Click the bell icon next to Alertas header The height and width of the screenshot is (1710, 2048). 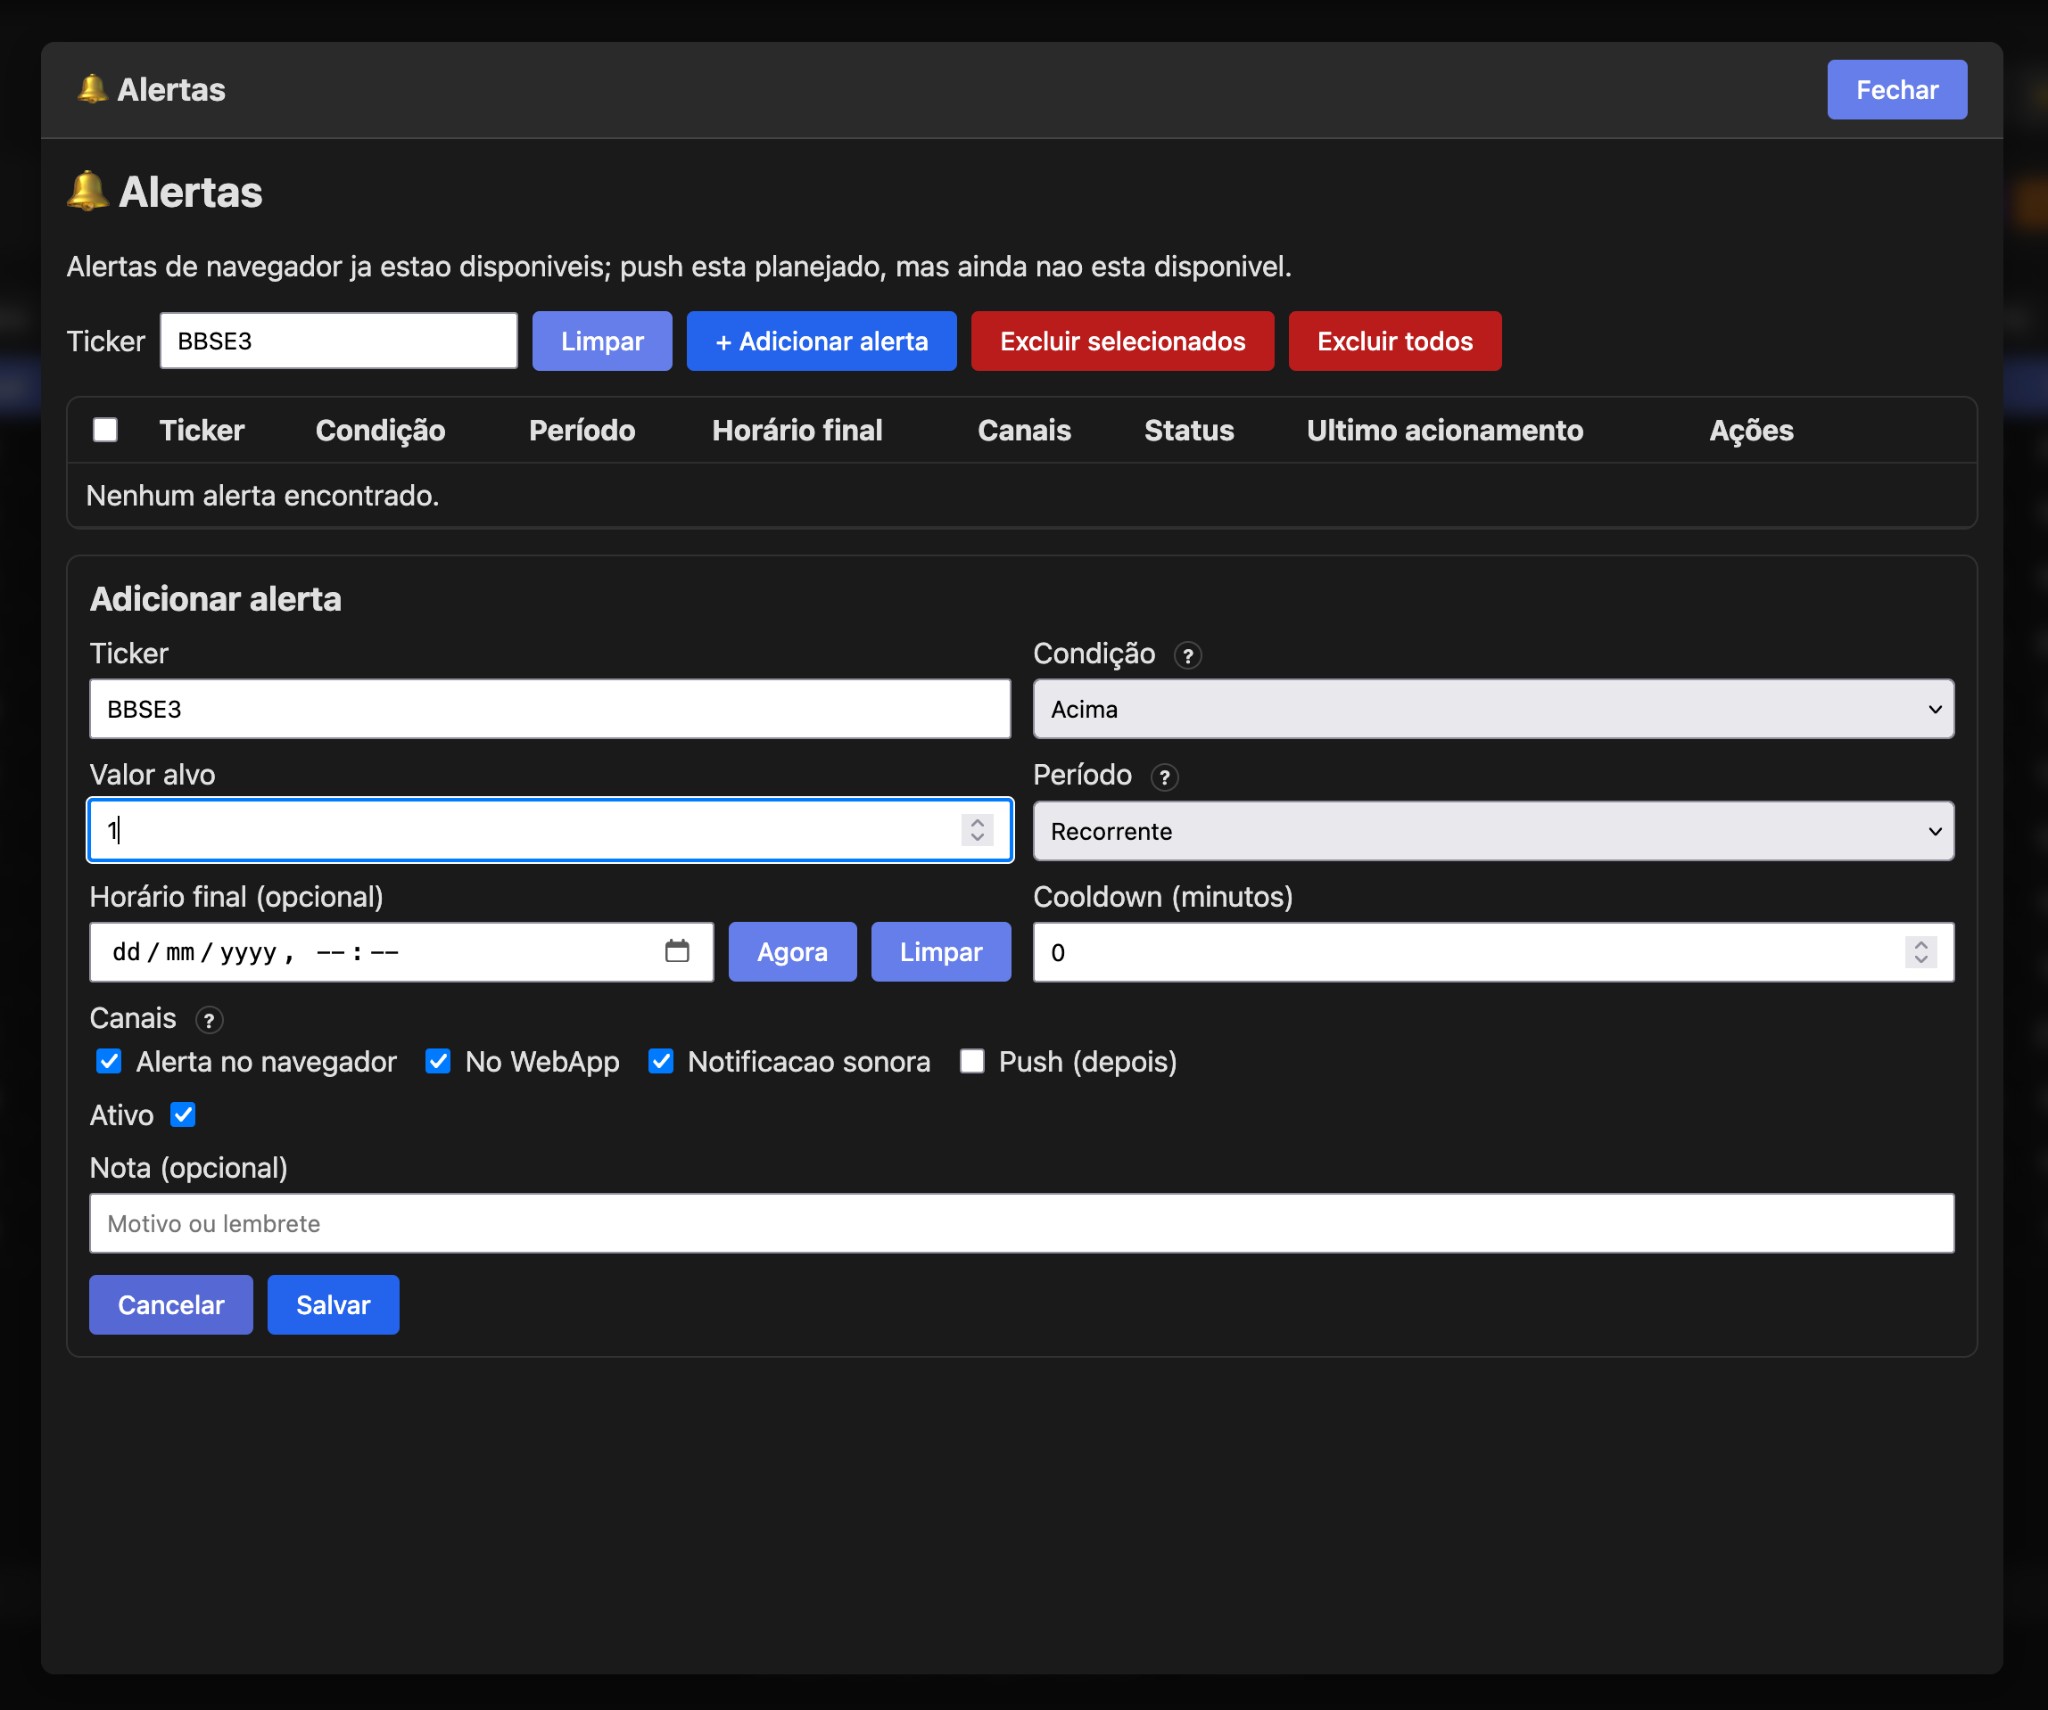88,191
